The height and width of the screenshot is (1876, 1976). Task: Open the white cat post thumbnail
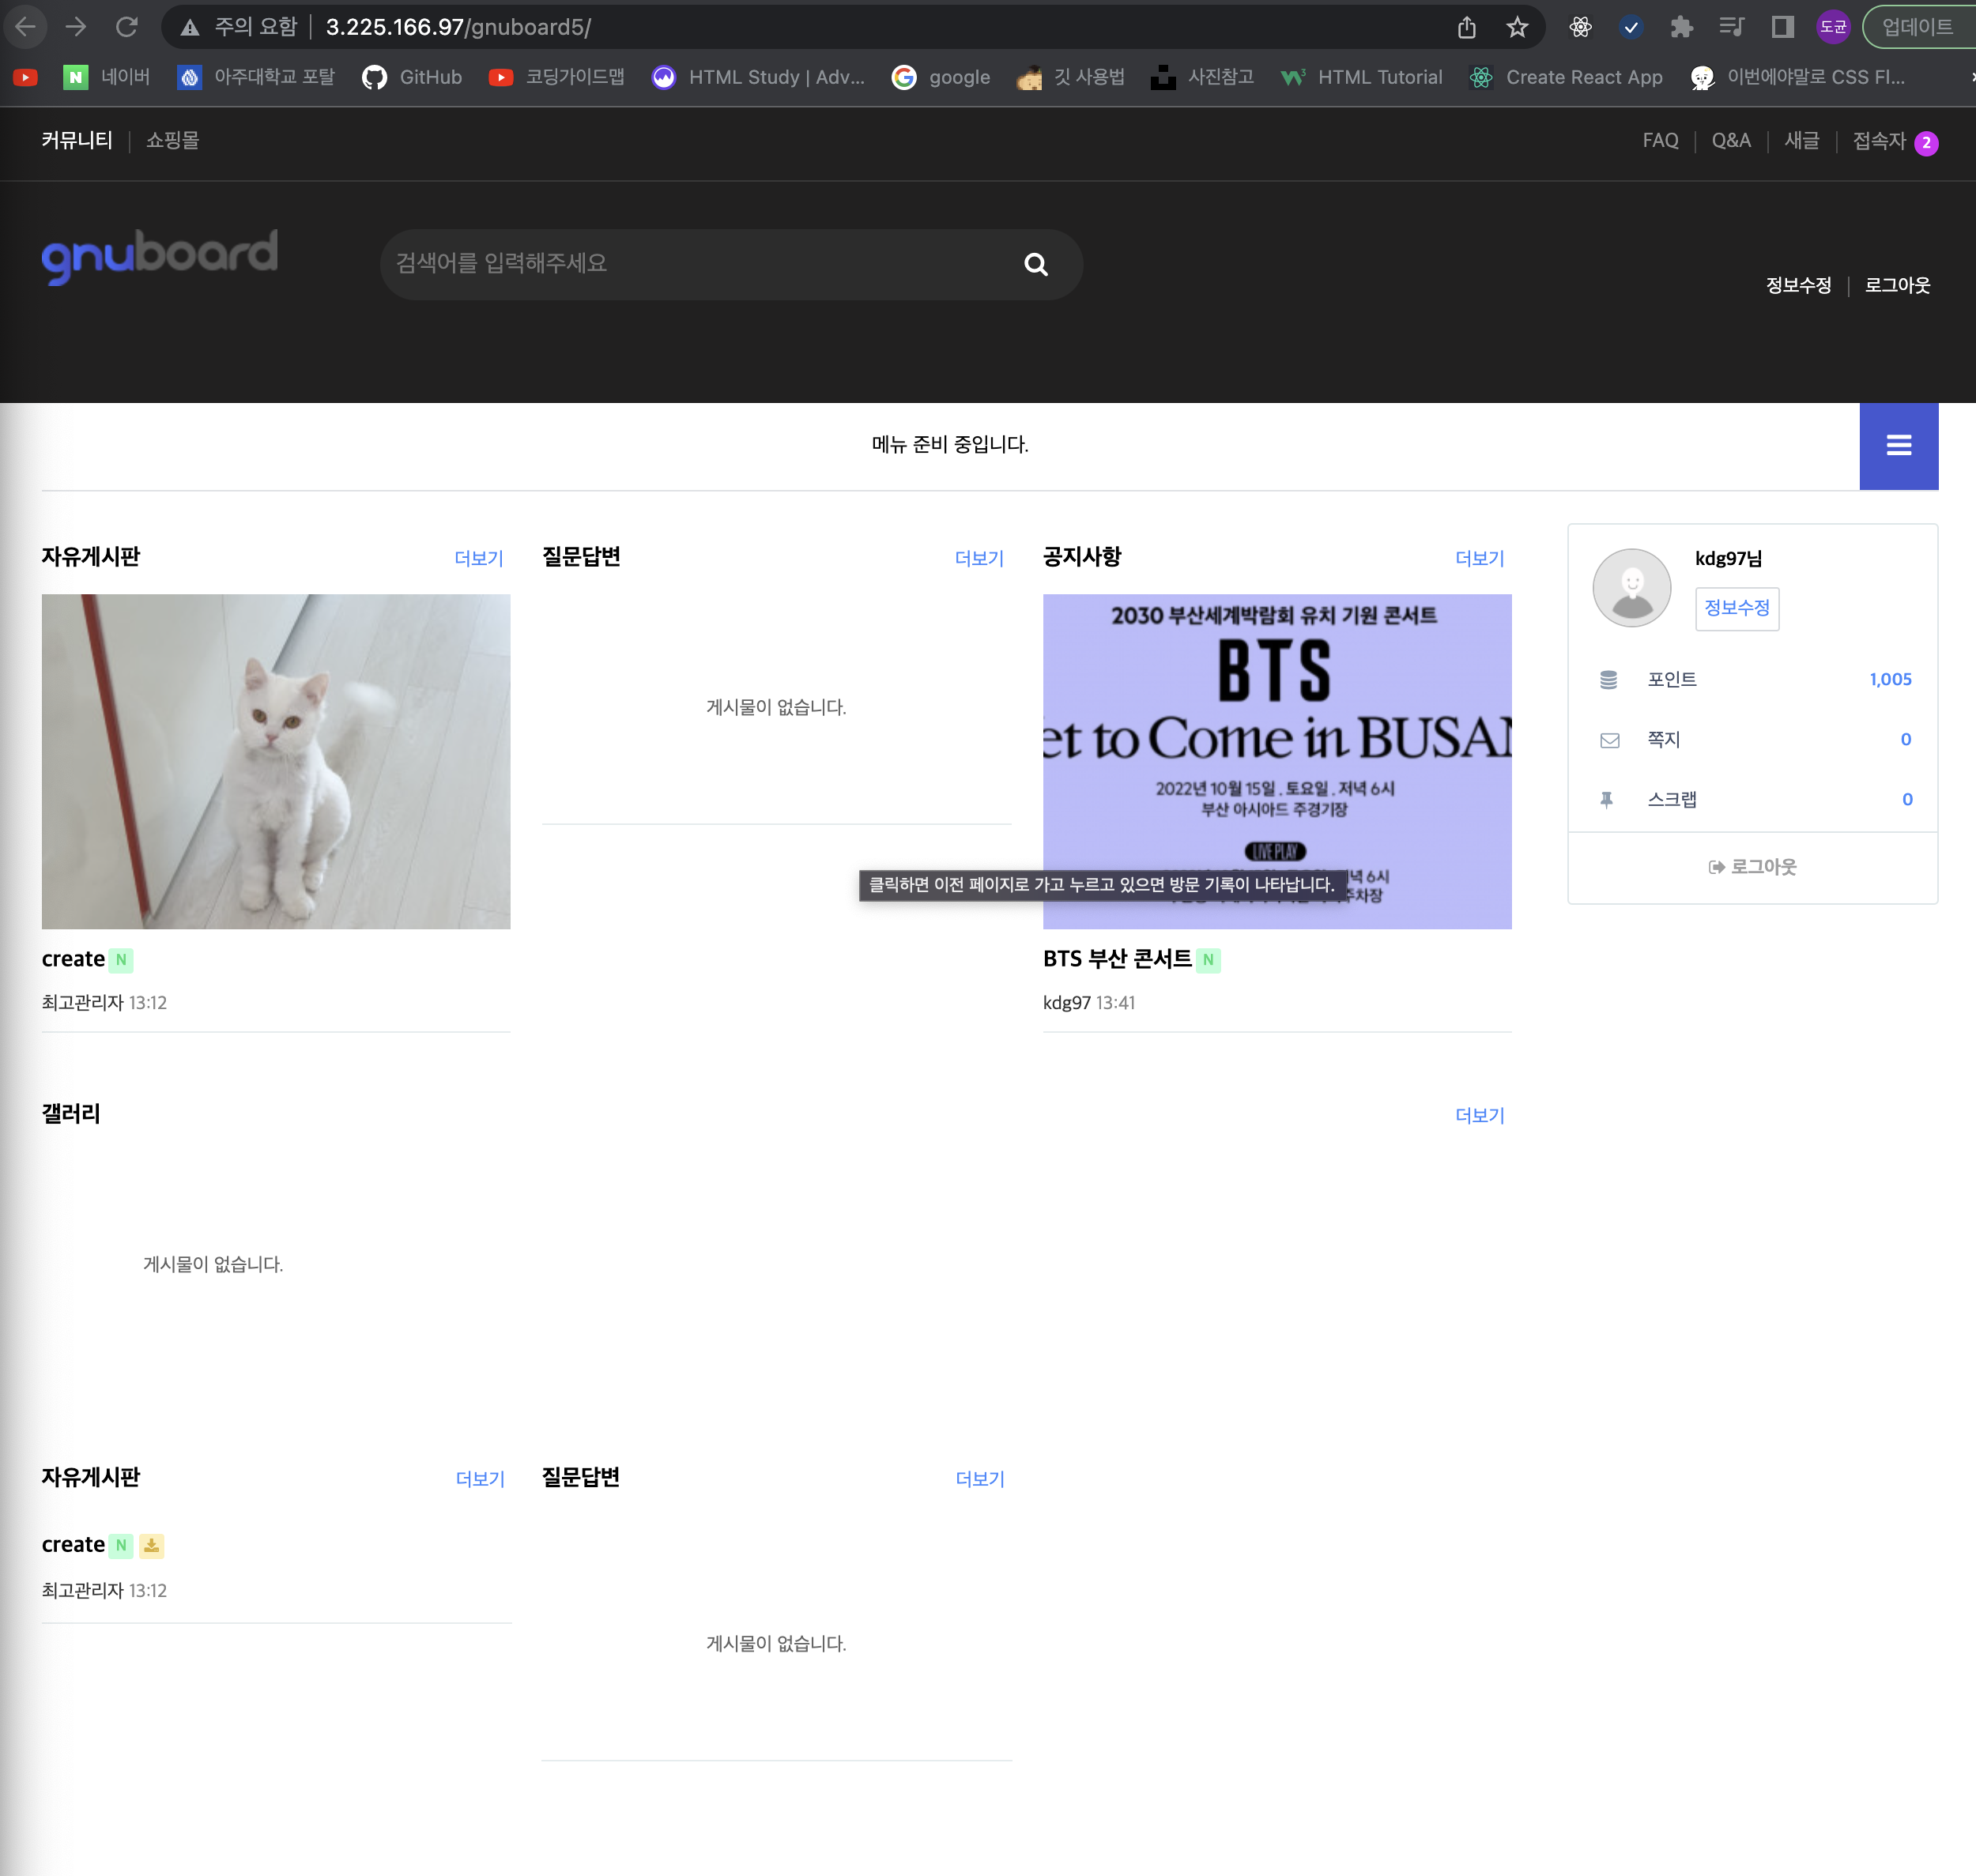pos(276,761)
